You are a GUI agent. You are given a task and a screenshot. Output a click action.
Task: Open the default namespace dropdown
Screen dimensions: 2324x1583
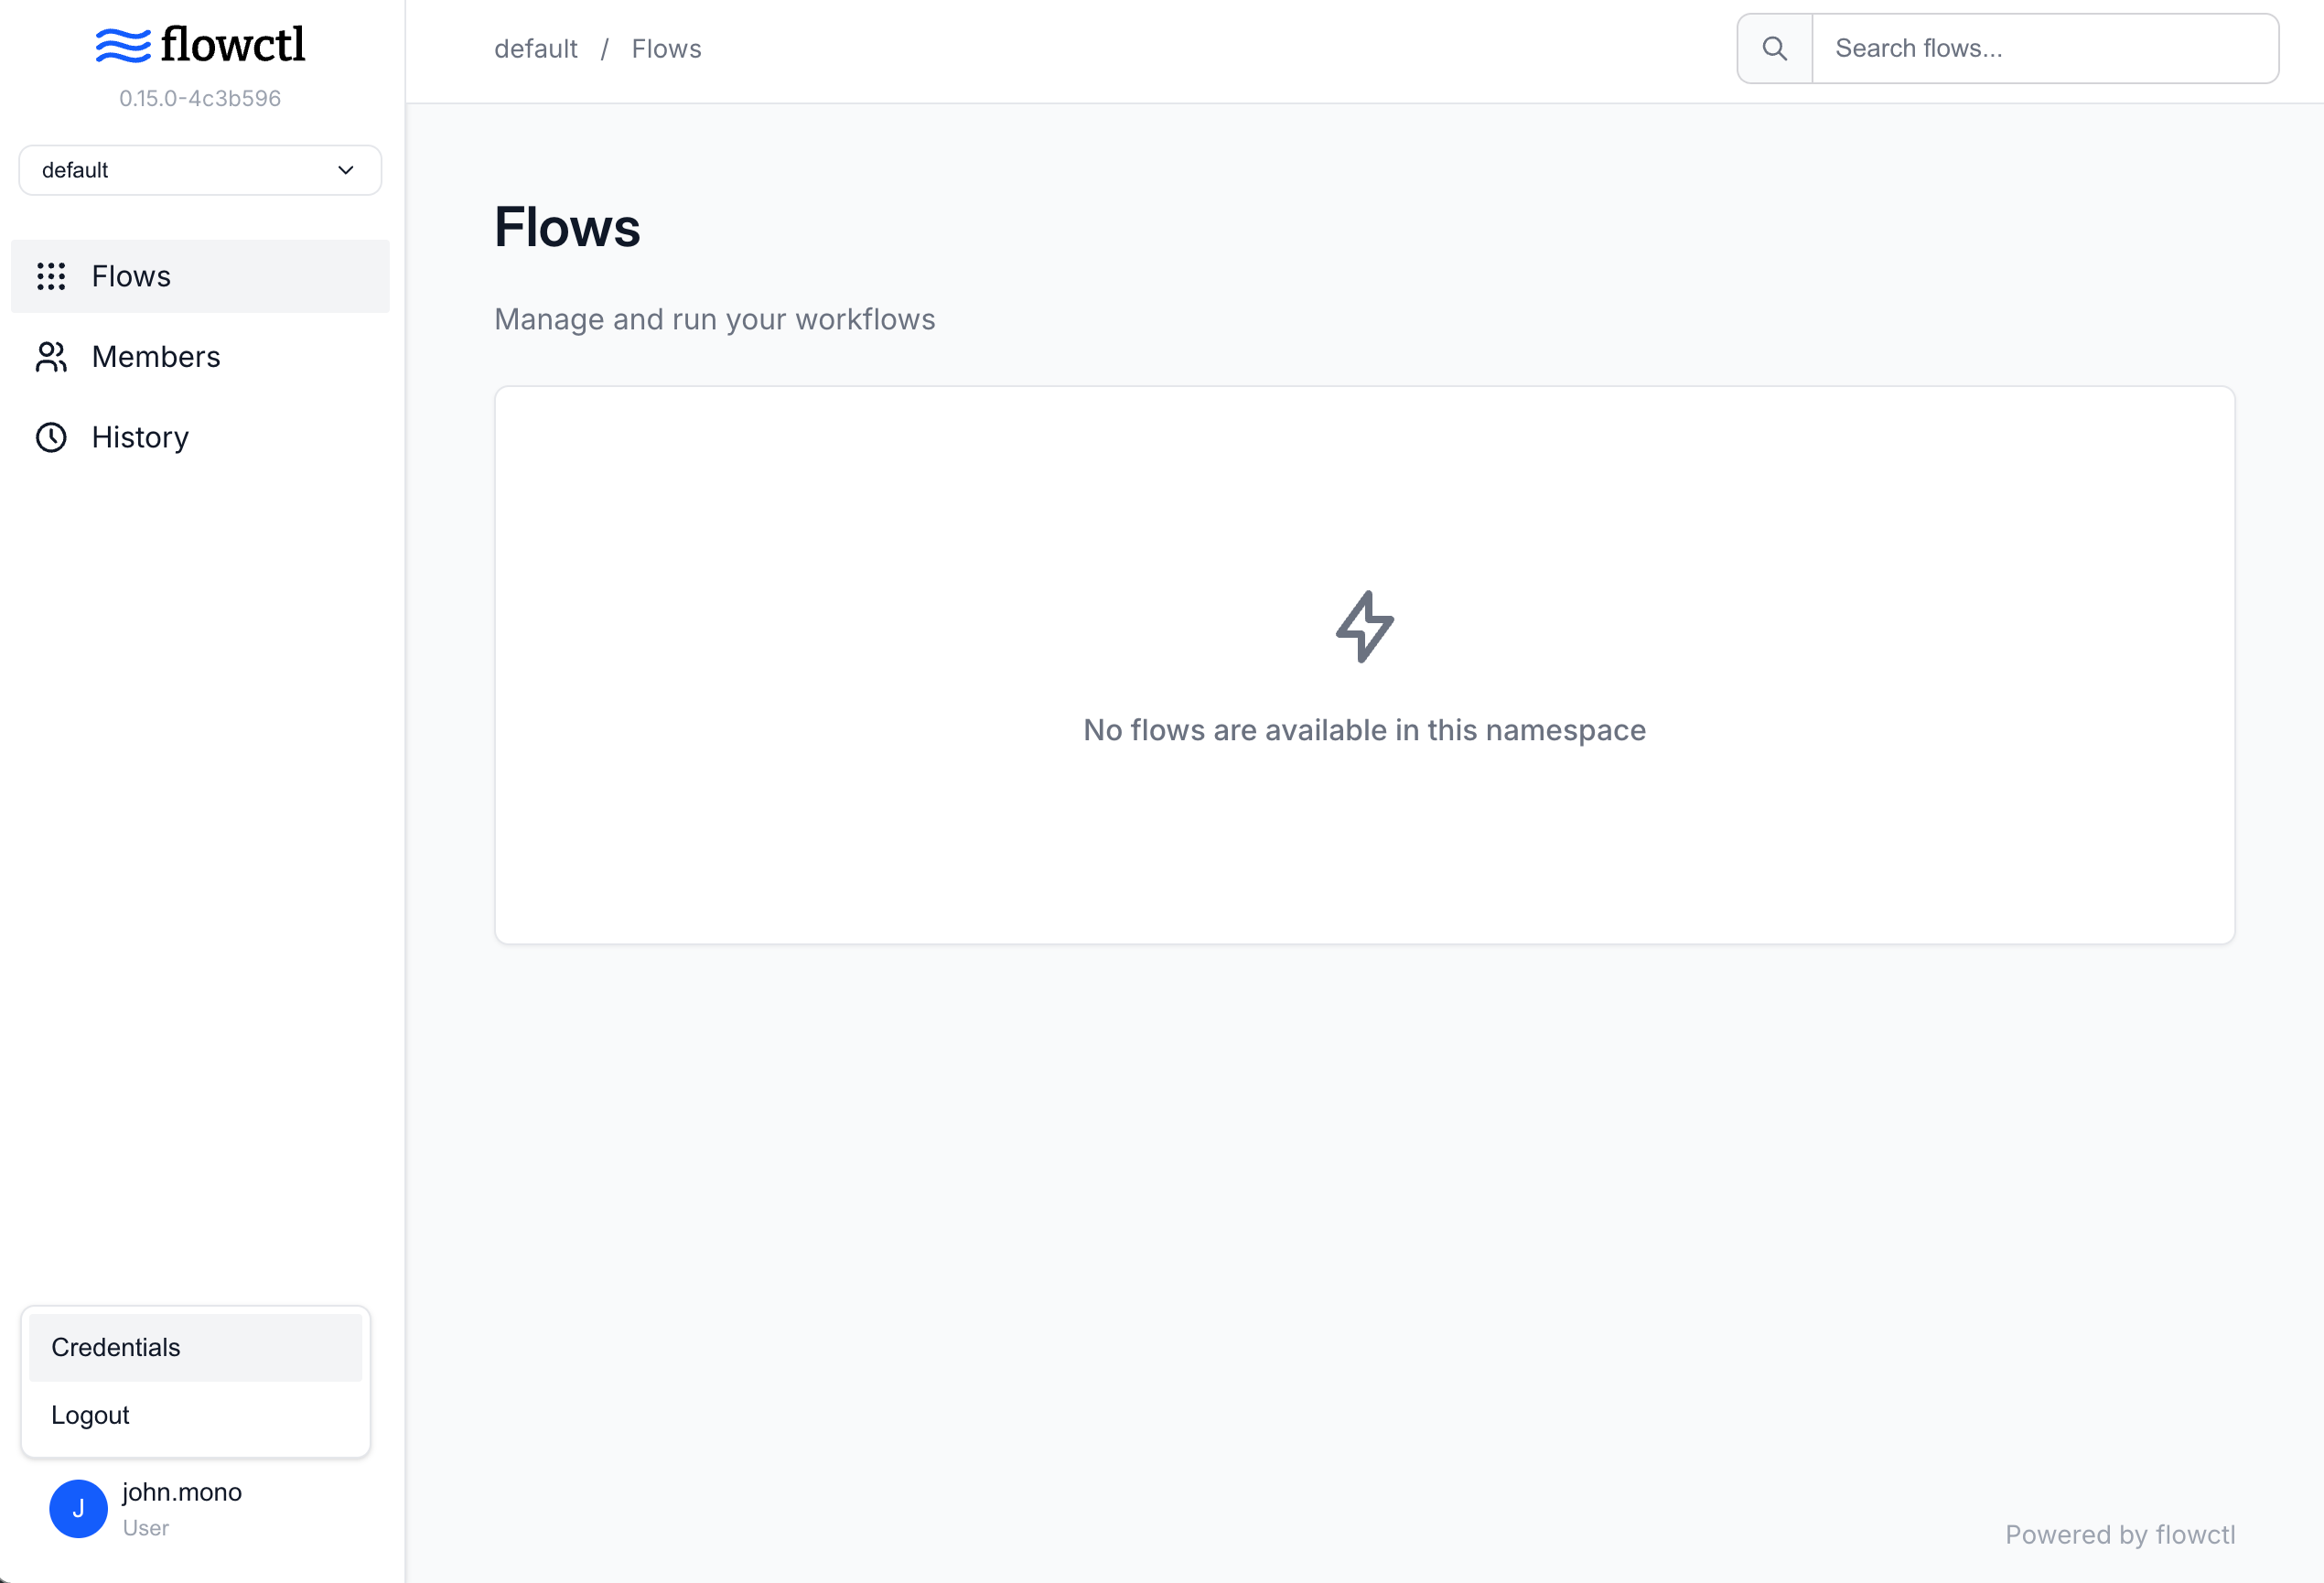pos(200,170)
